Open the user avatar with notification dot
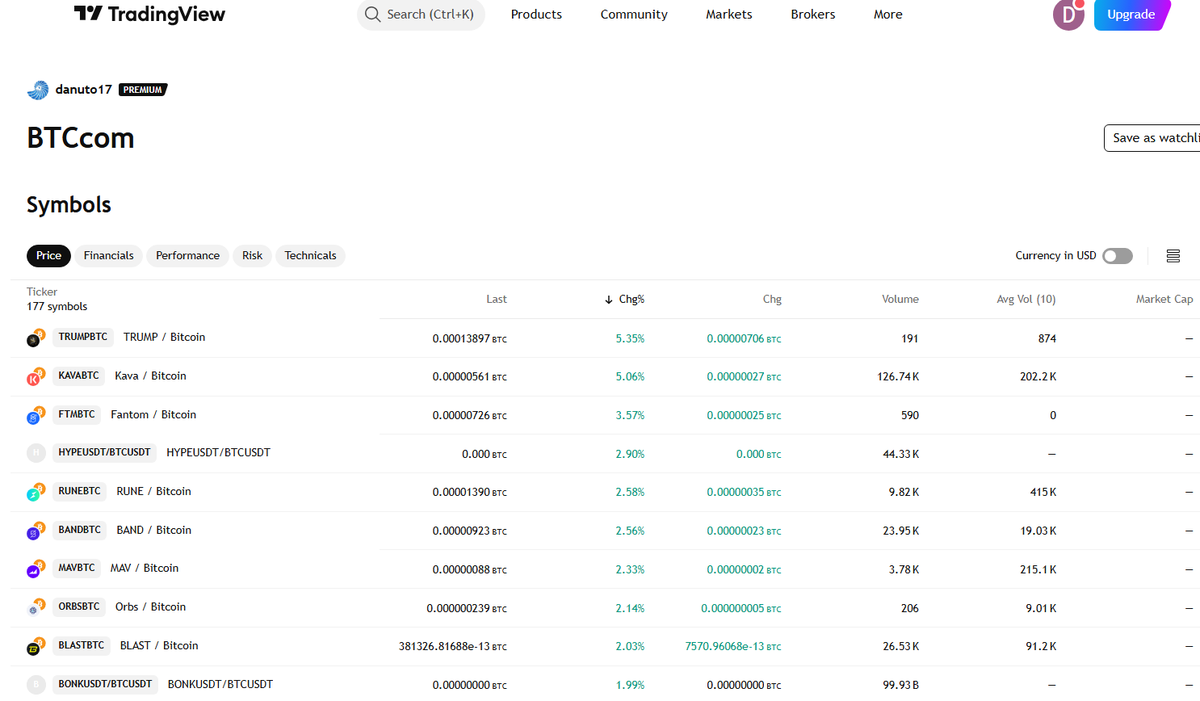 (1069, 14)
